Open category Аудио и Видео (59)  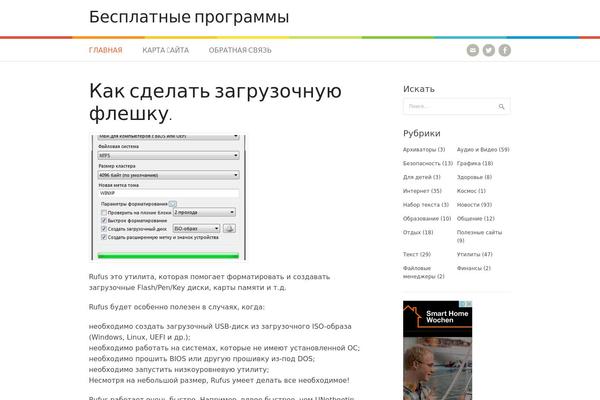[x=483, y=150]
